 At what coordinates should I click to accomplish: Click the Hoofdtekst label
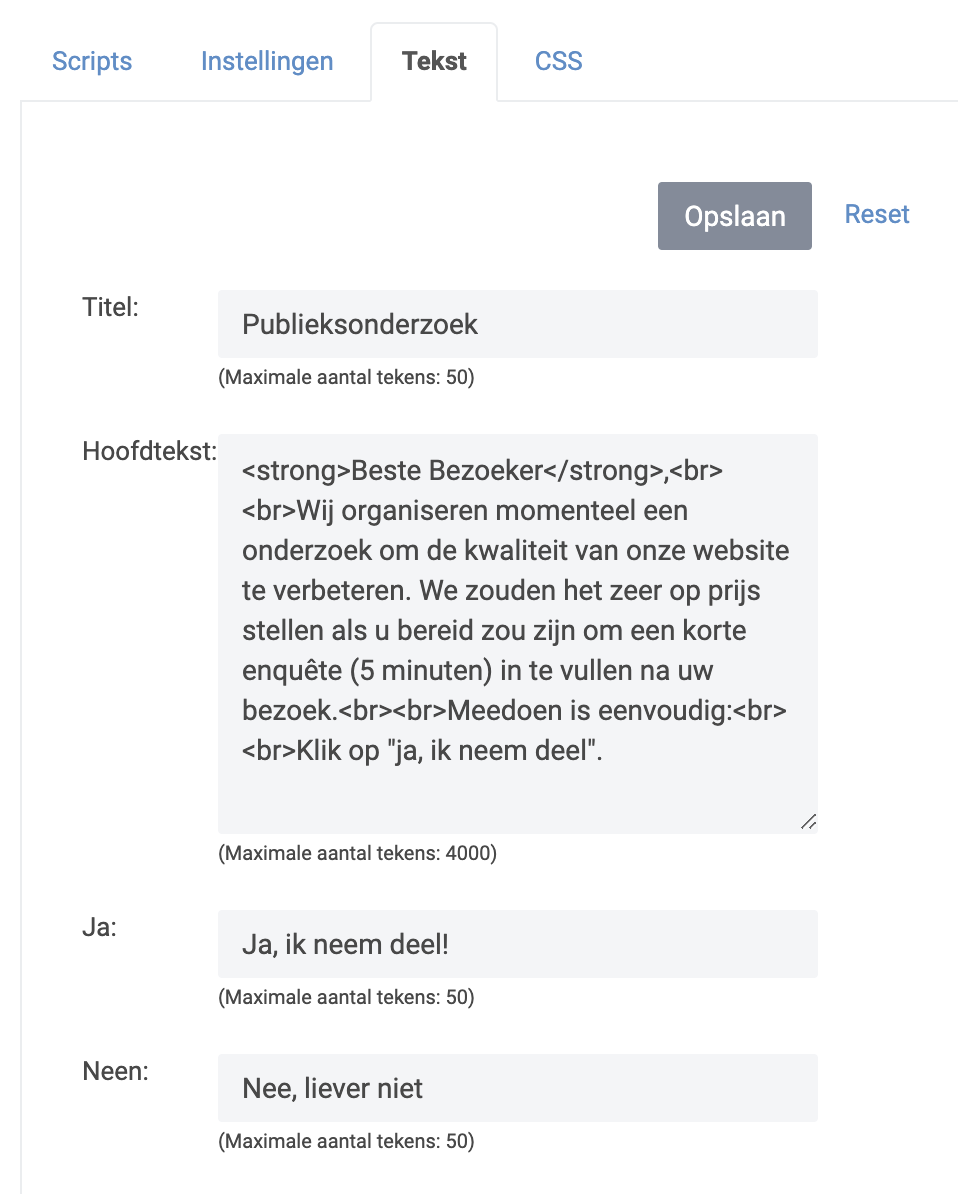click(149, 451)
